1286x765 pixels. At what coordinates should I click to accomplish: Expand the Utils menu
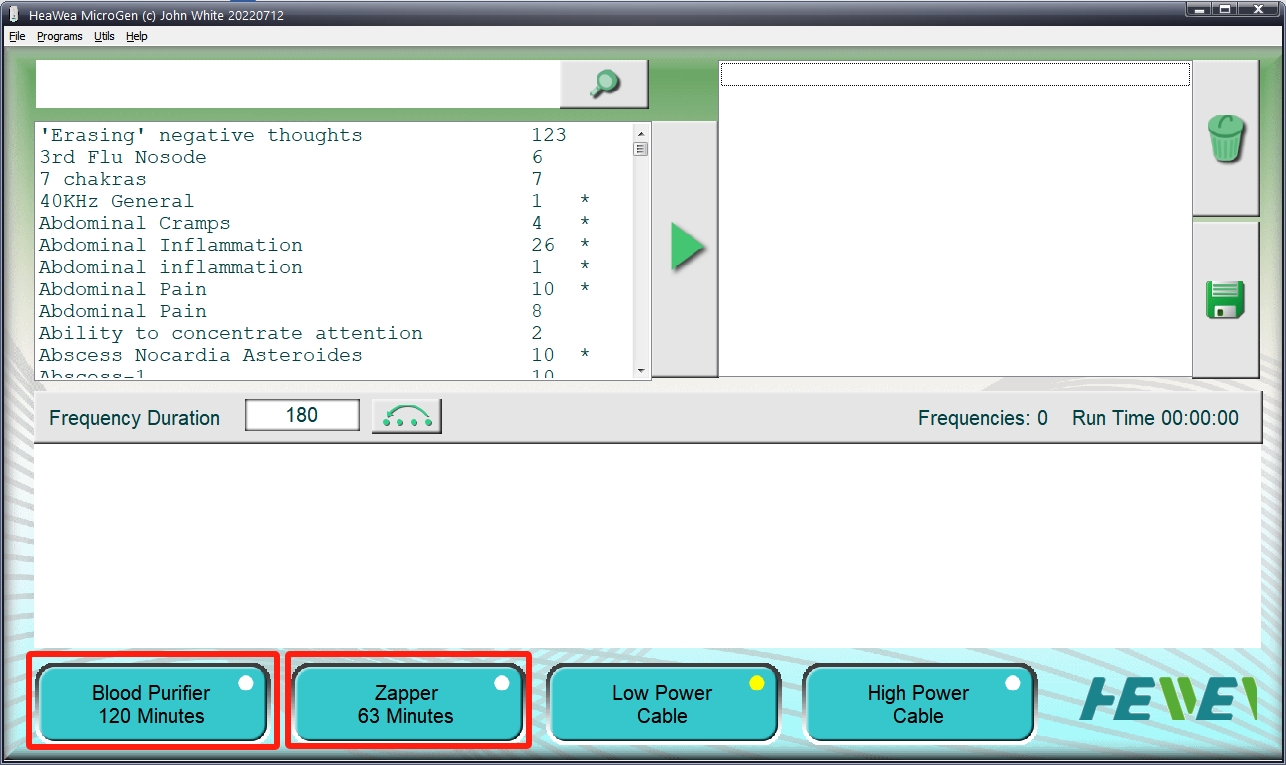point(104,36)
